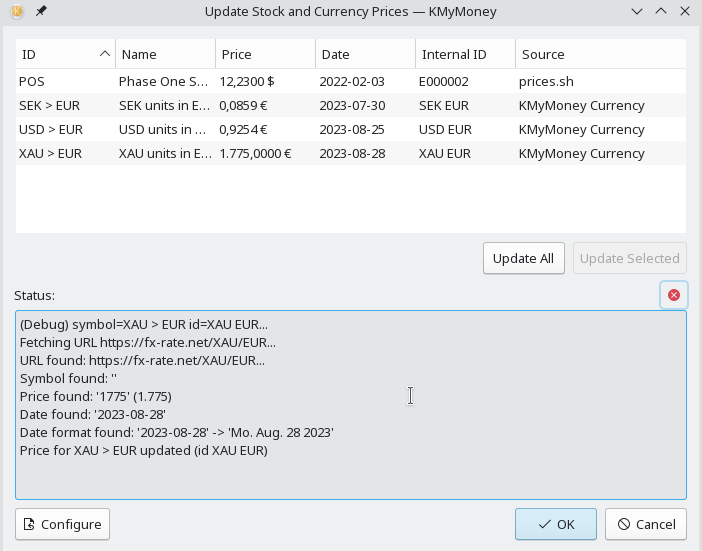Minimize the window using title bar chevron
Viewport: 702px width, 551px height.
point(637,11)
